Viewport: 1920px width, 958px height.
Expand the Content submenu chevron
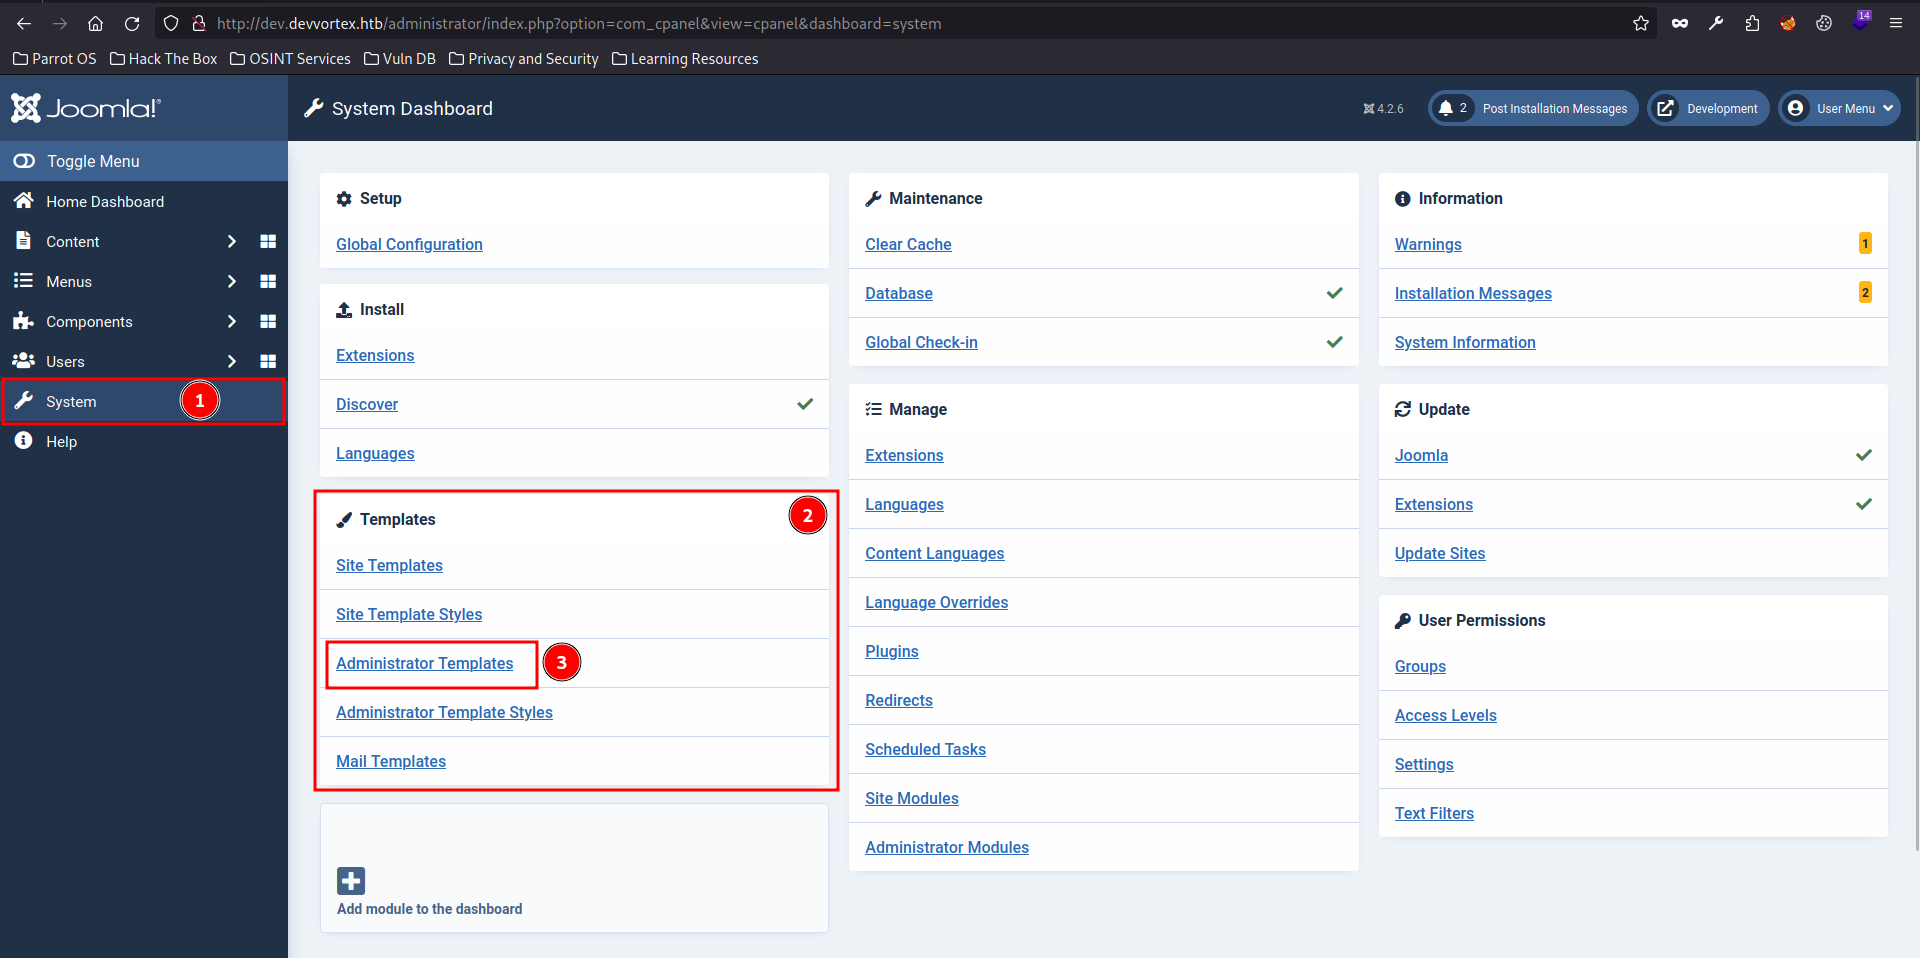click(x=232, y=241)
